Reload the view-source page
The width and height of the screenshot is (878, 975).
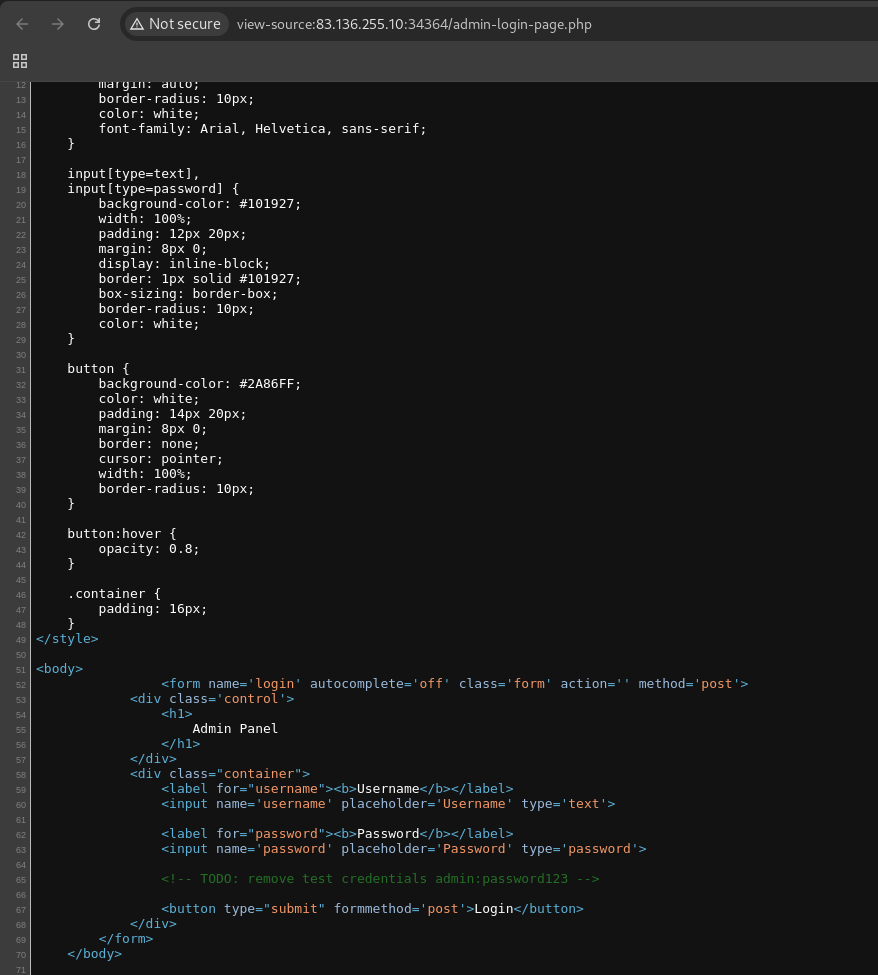(x=94, y=24)
